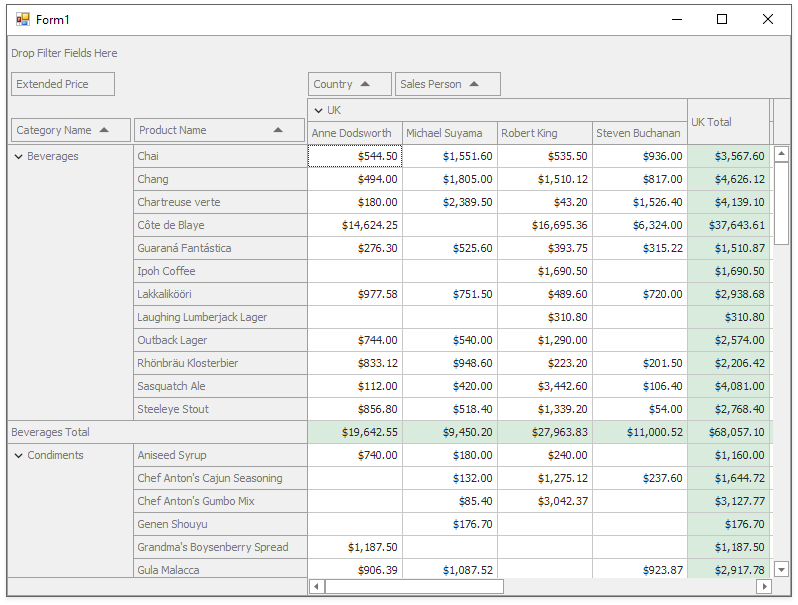Click the $16,695.36 cell for Côte de Blaye
Screen dimensions: 798x605
click(x=545, y=225)
